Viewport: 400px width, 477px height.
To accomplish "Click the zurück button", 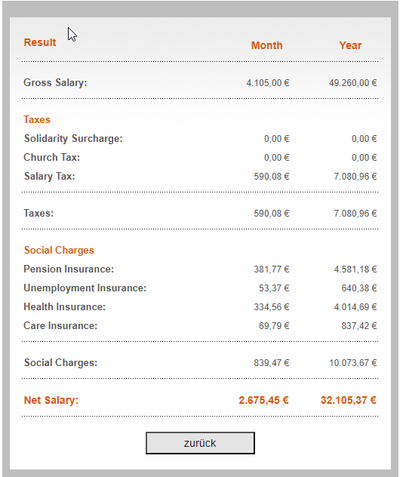I will click(200, 443).
